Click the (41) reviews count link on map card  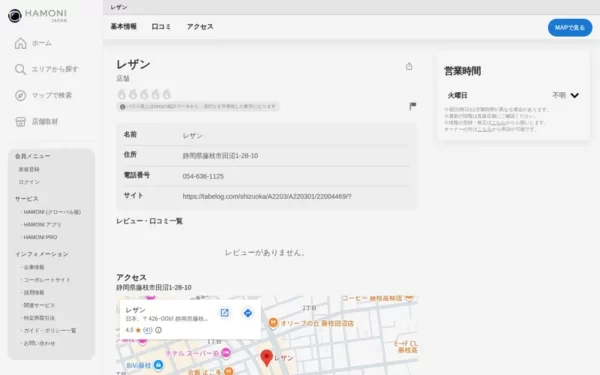tap(148, 330)
